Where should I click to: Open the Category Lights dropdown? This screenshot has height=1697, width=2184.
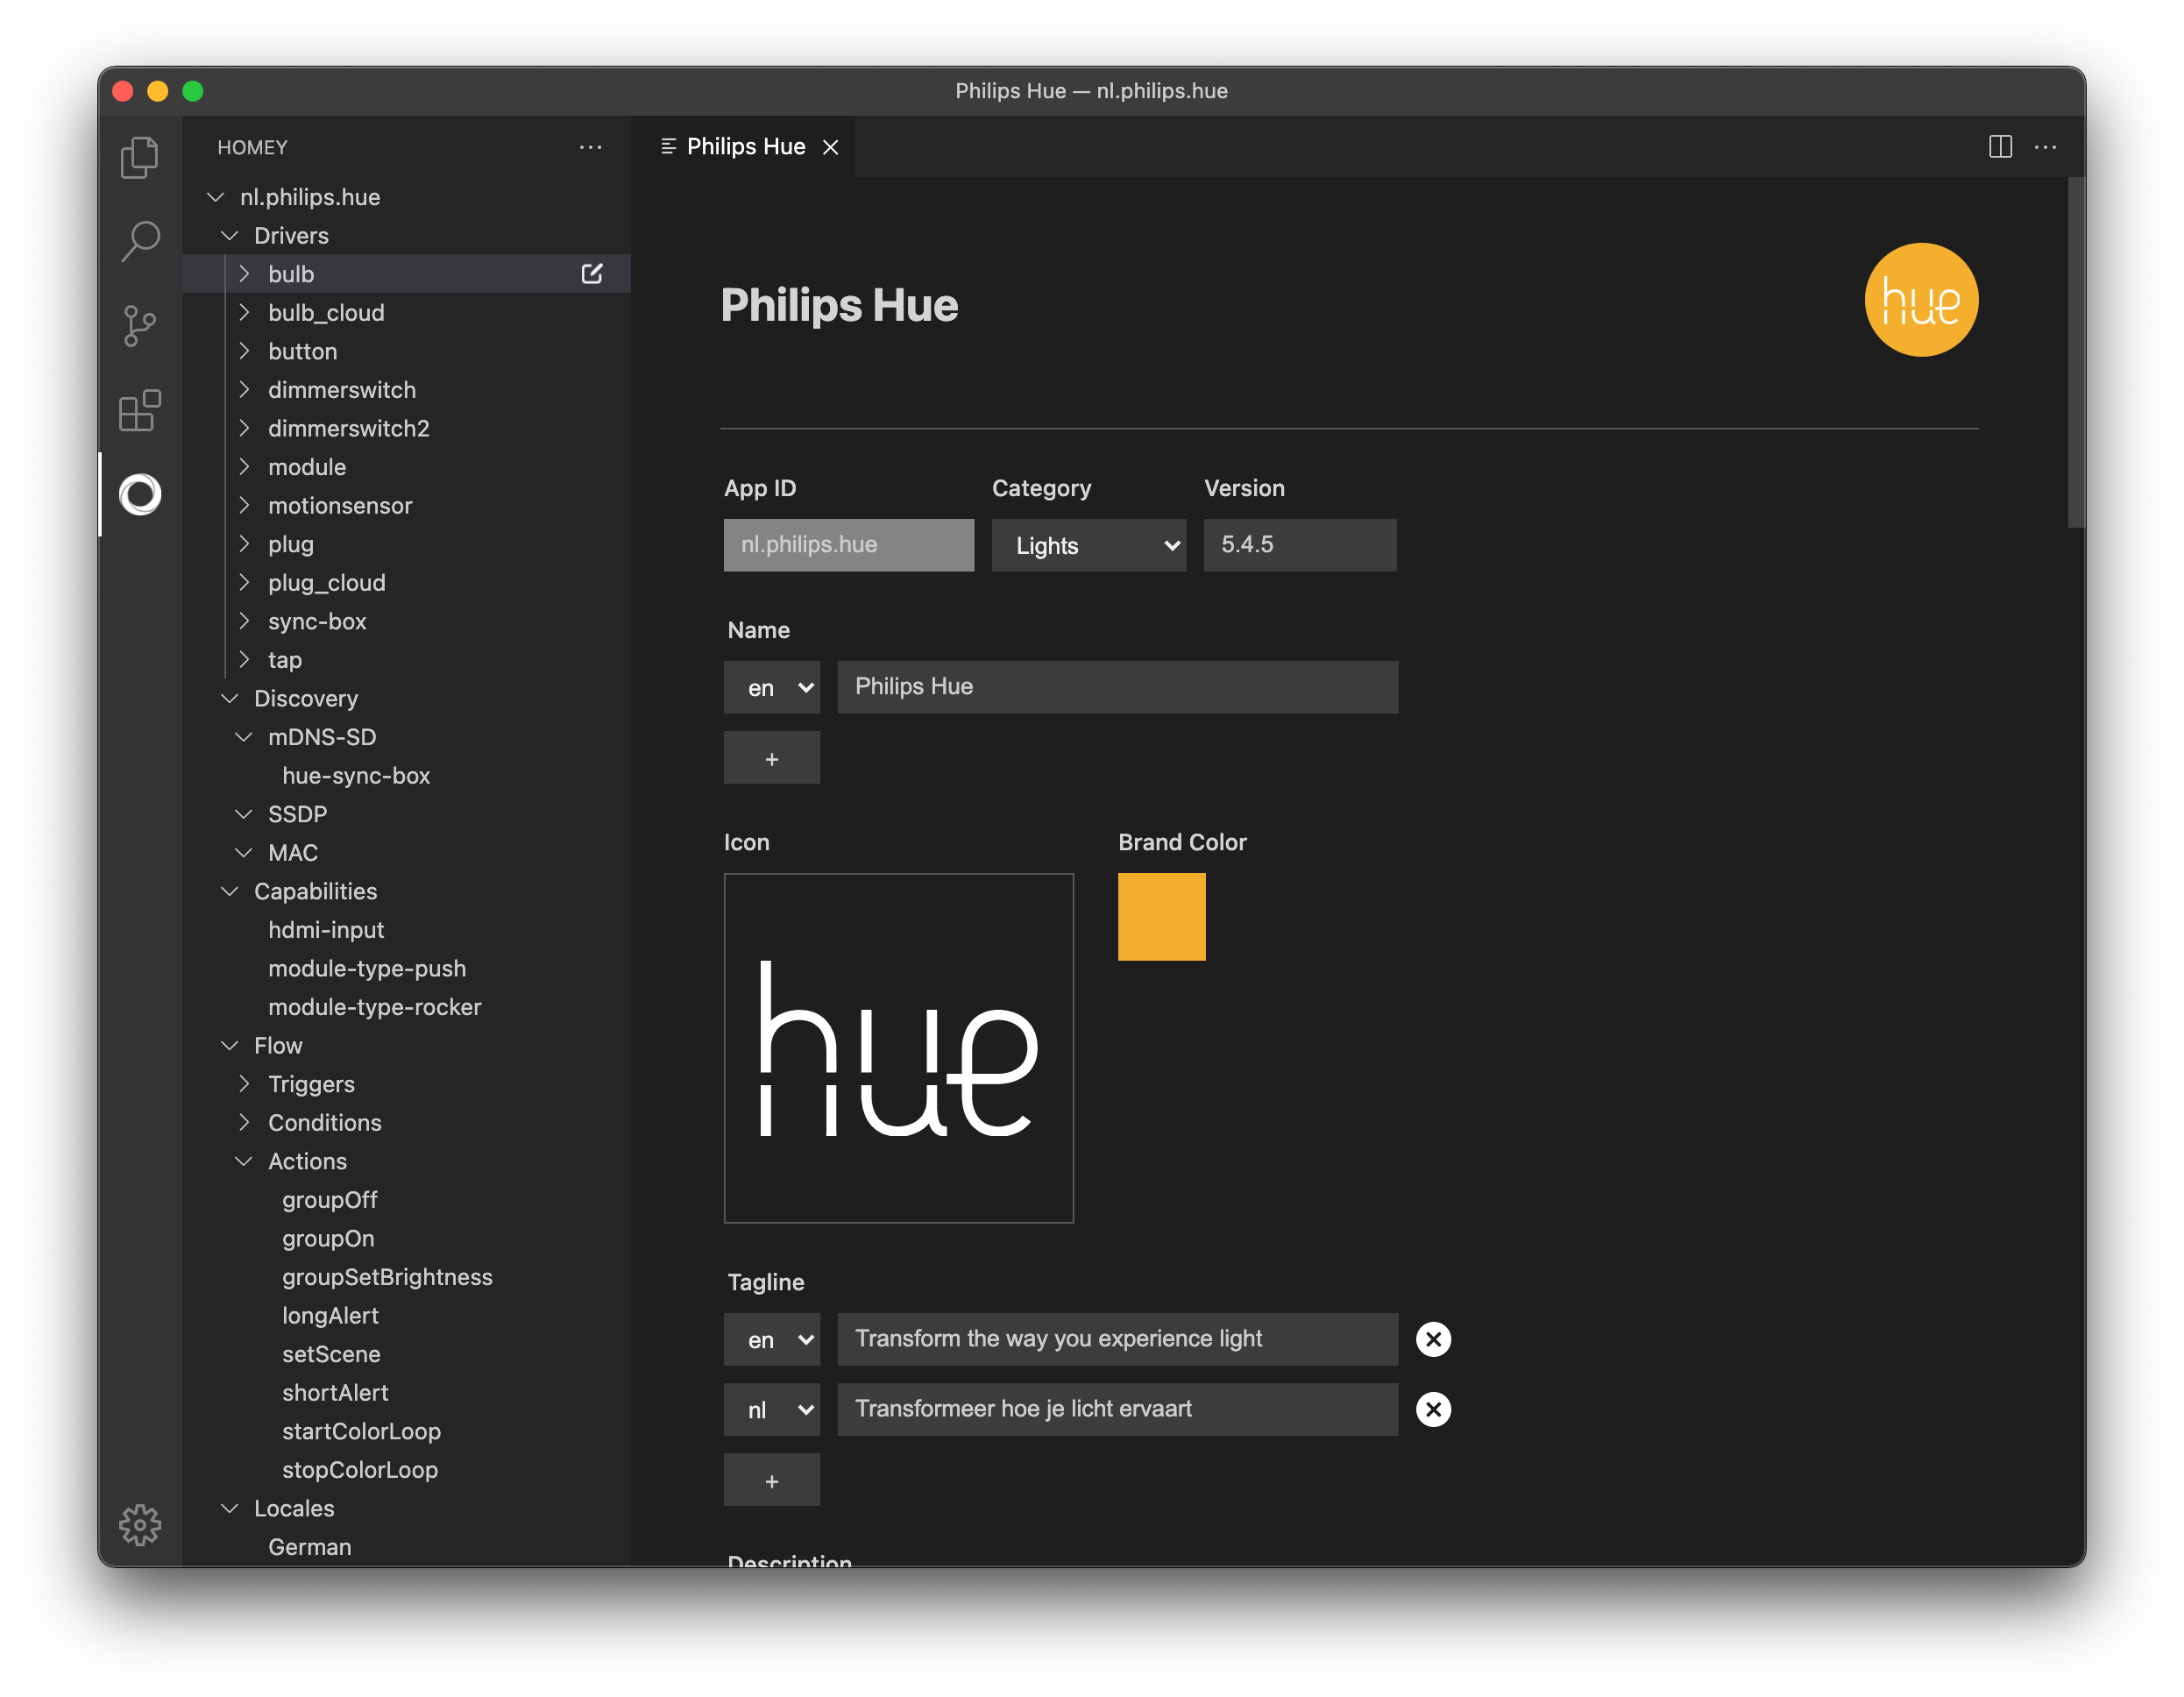[1089, 545]
